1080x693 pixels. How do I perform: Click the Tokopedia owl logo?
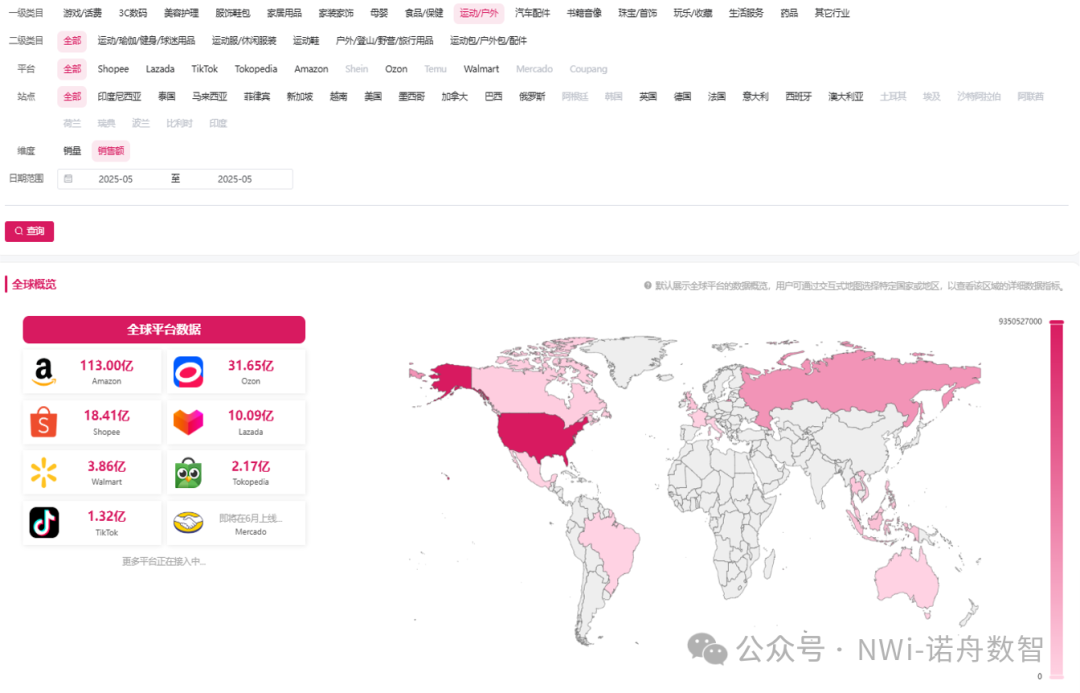click(x=188, y=473)
